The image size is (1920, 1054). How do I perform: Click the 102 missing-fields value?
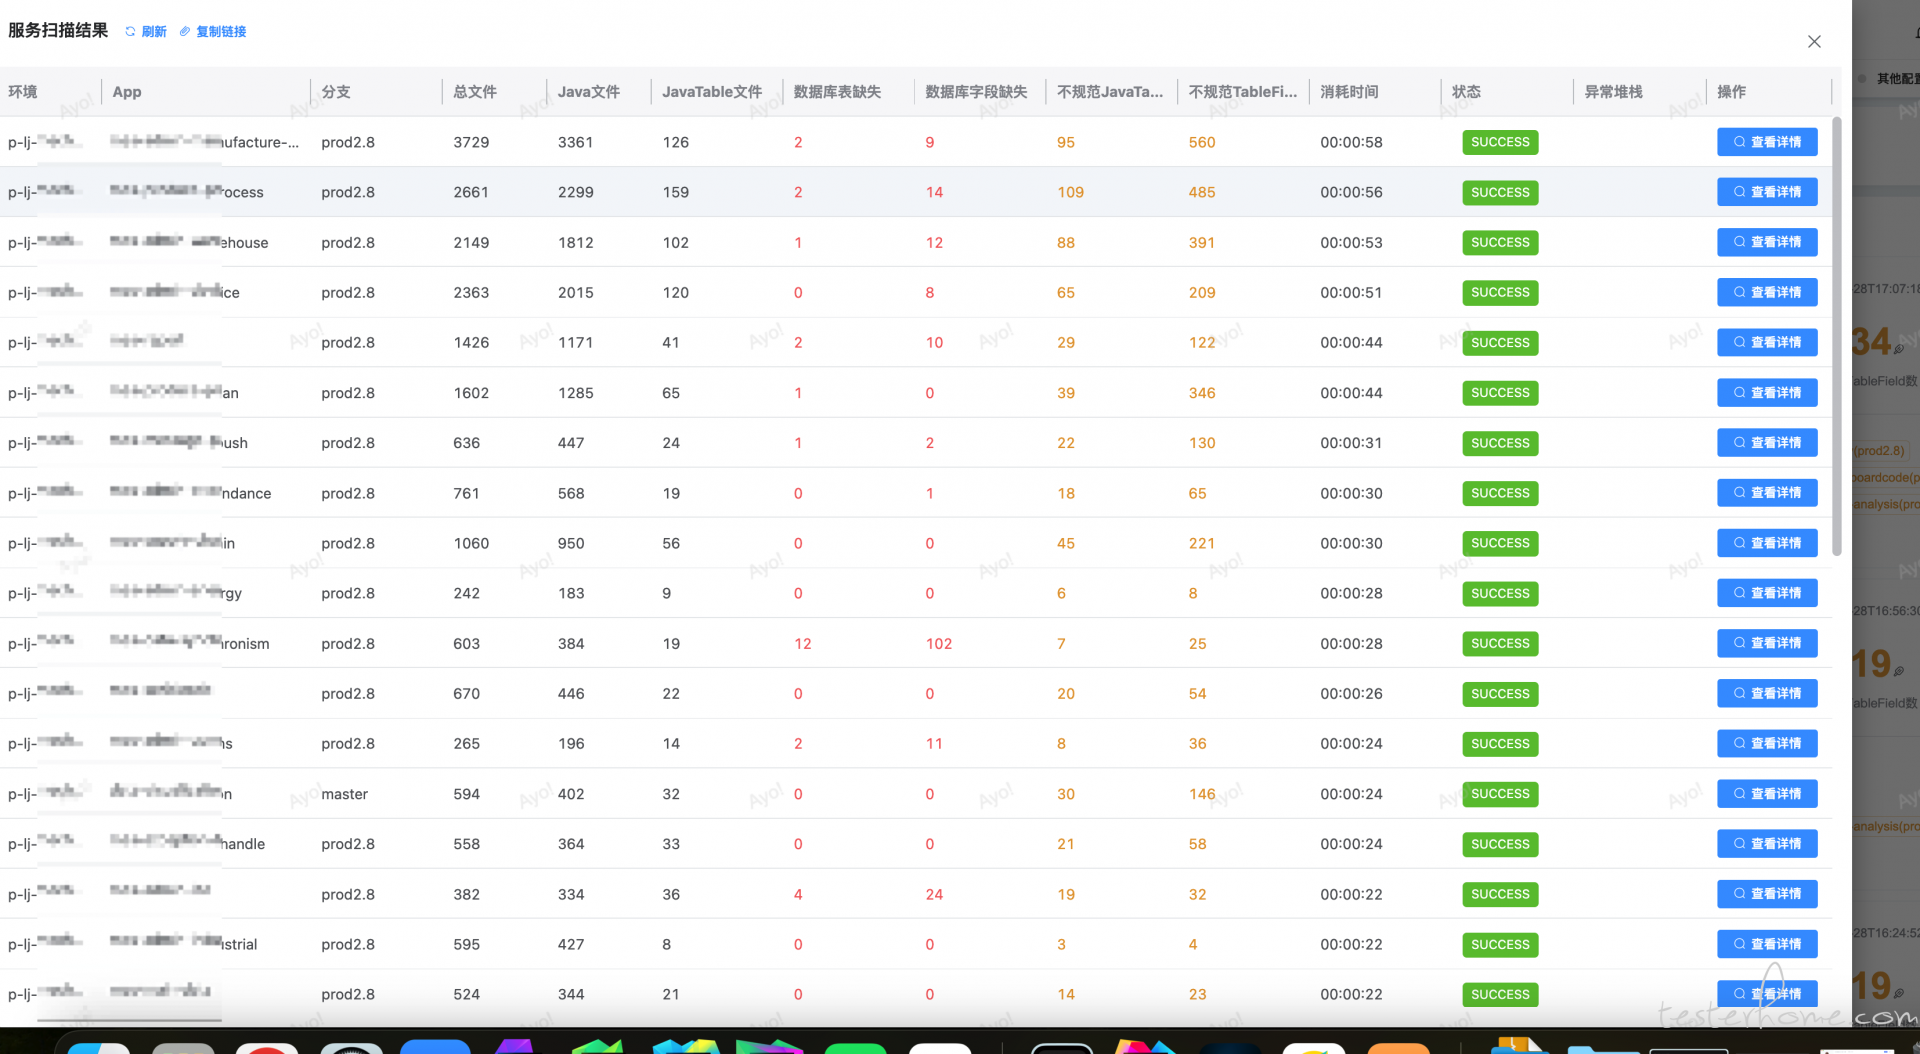[939, 643]
